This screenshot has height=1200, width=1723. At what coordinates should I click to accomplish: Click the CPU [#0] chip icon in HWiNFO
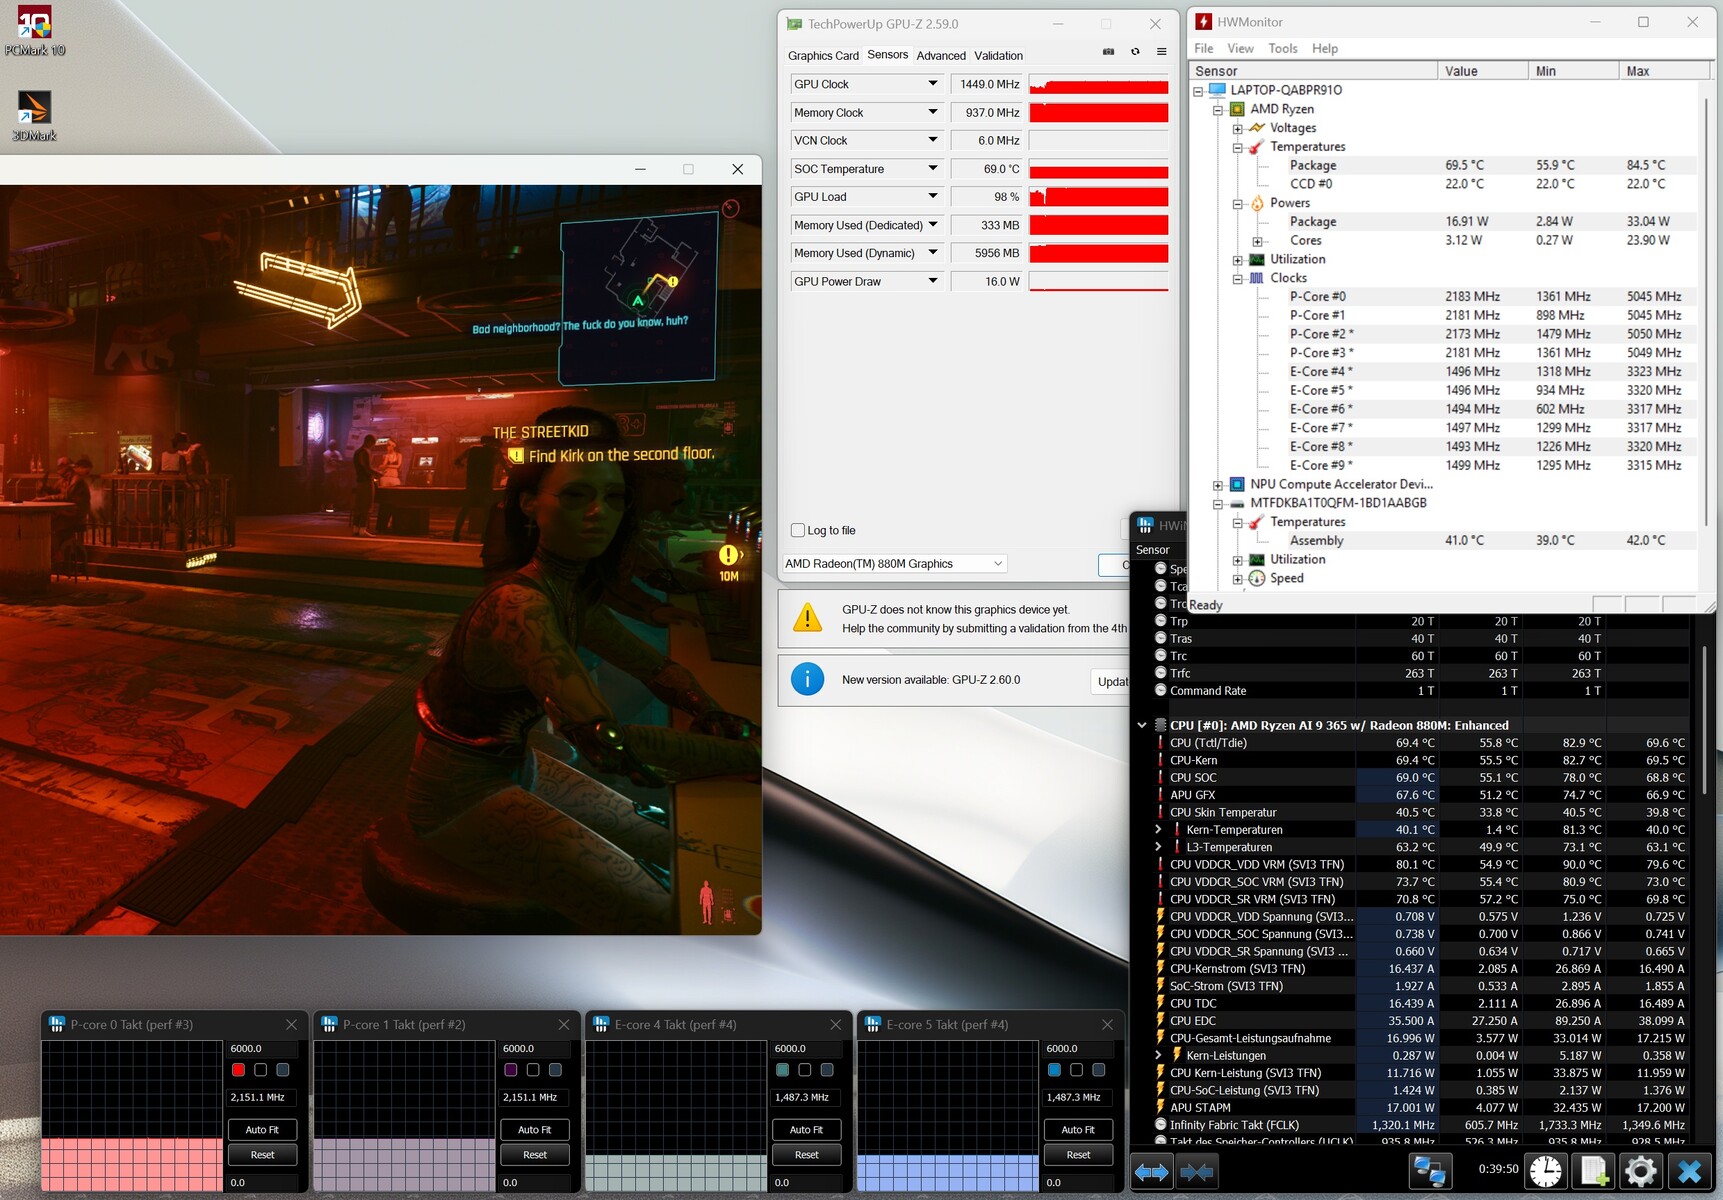[1160, 725]
